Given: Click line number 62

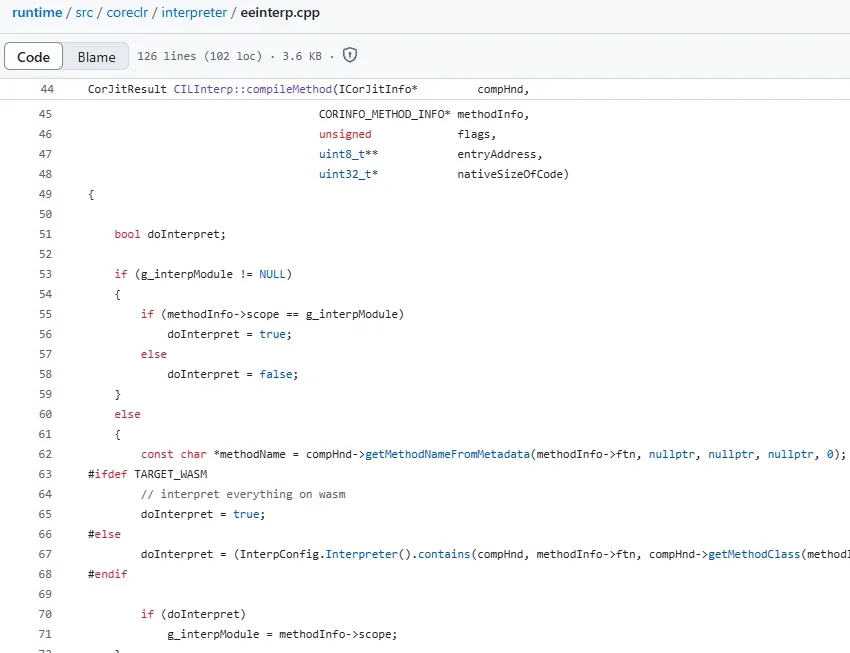Looking at the screenshot, I should point(46,454).
